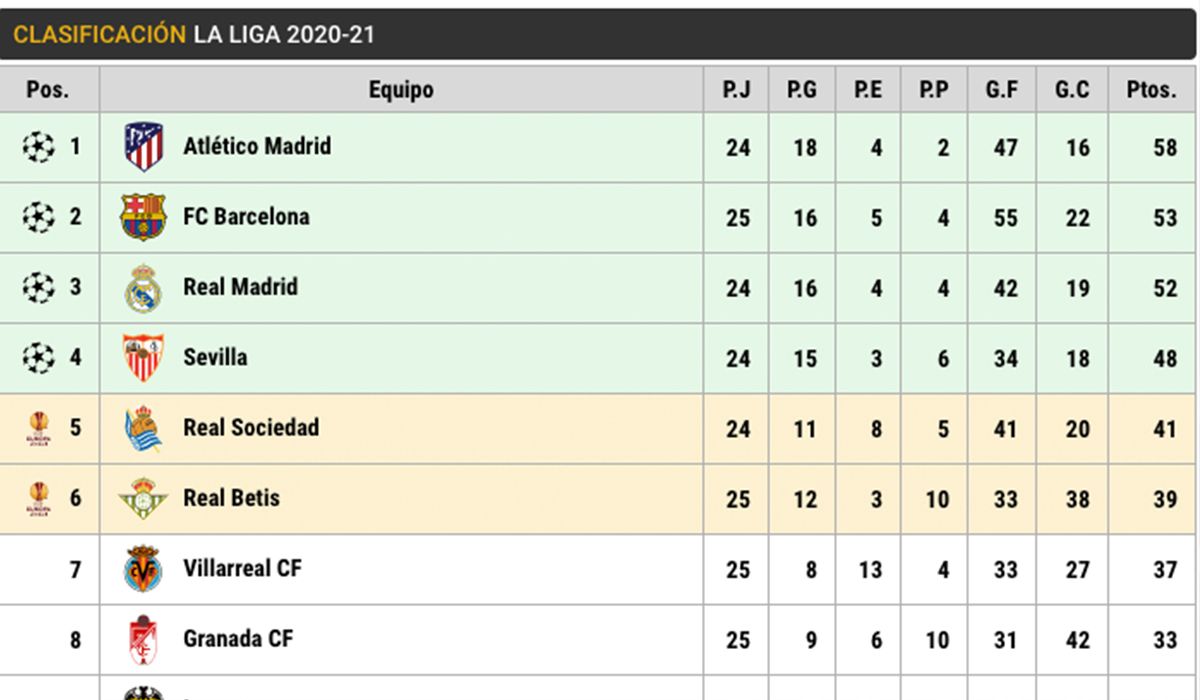Click Europa League icon beside position 5
This screenshot has width=1200, height=700.
pyautogui.click(x=38, y=429)
